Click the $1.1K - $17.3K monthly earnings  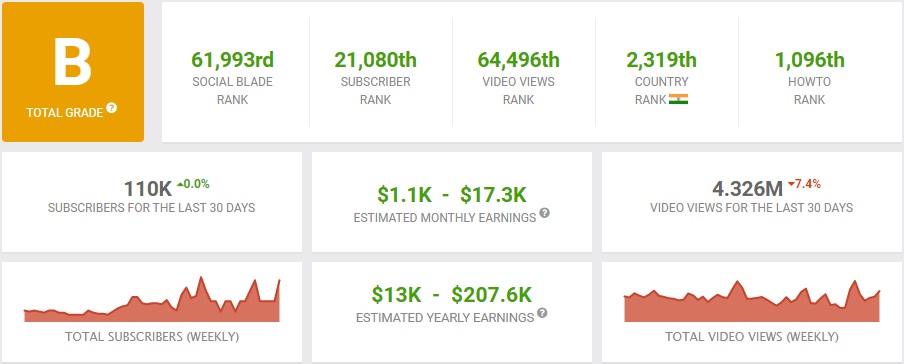(452, 195)
